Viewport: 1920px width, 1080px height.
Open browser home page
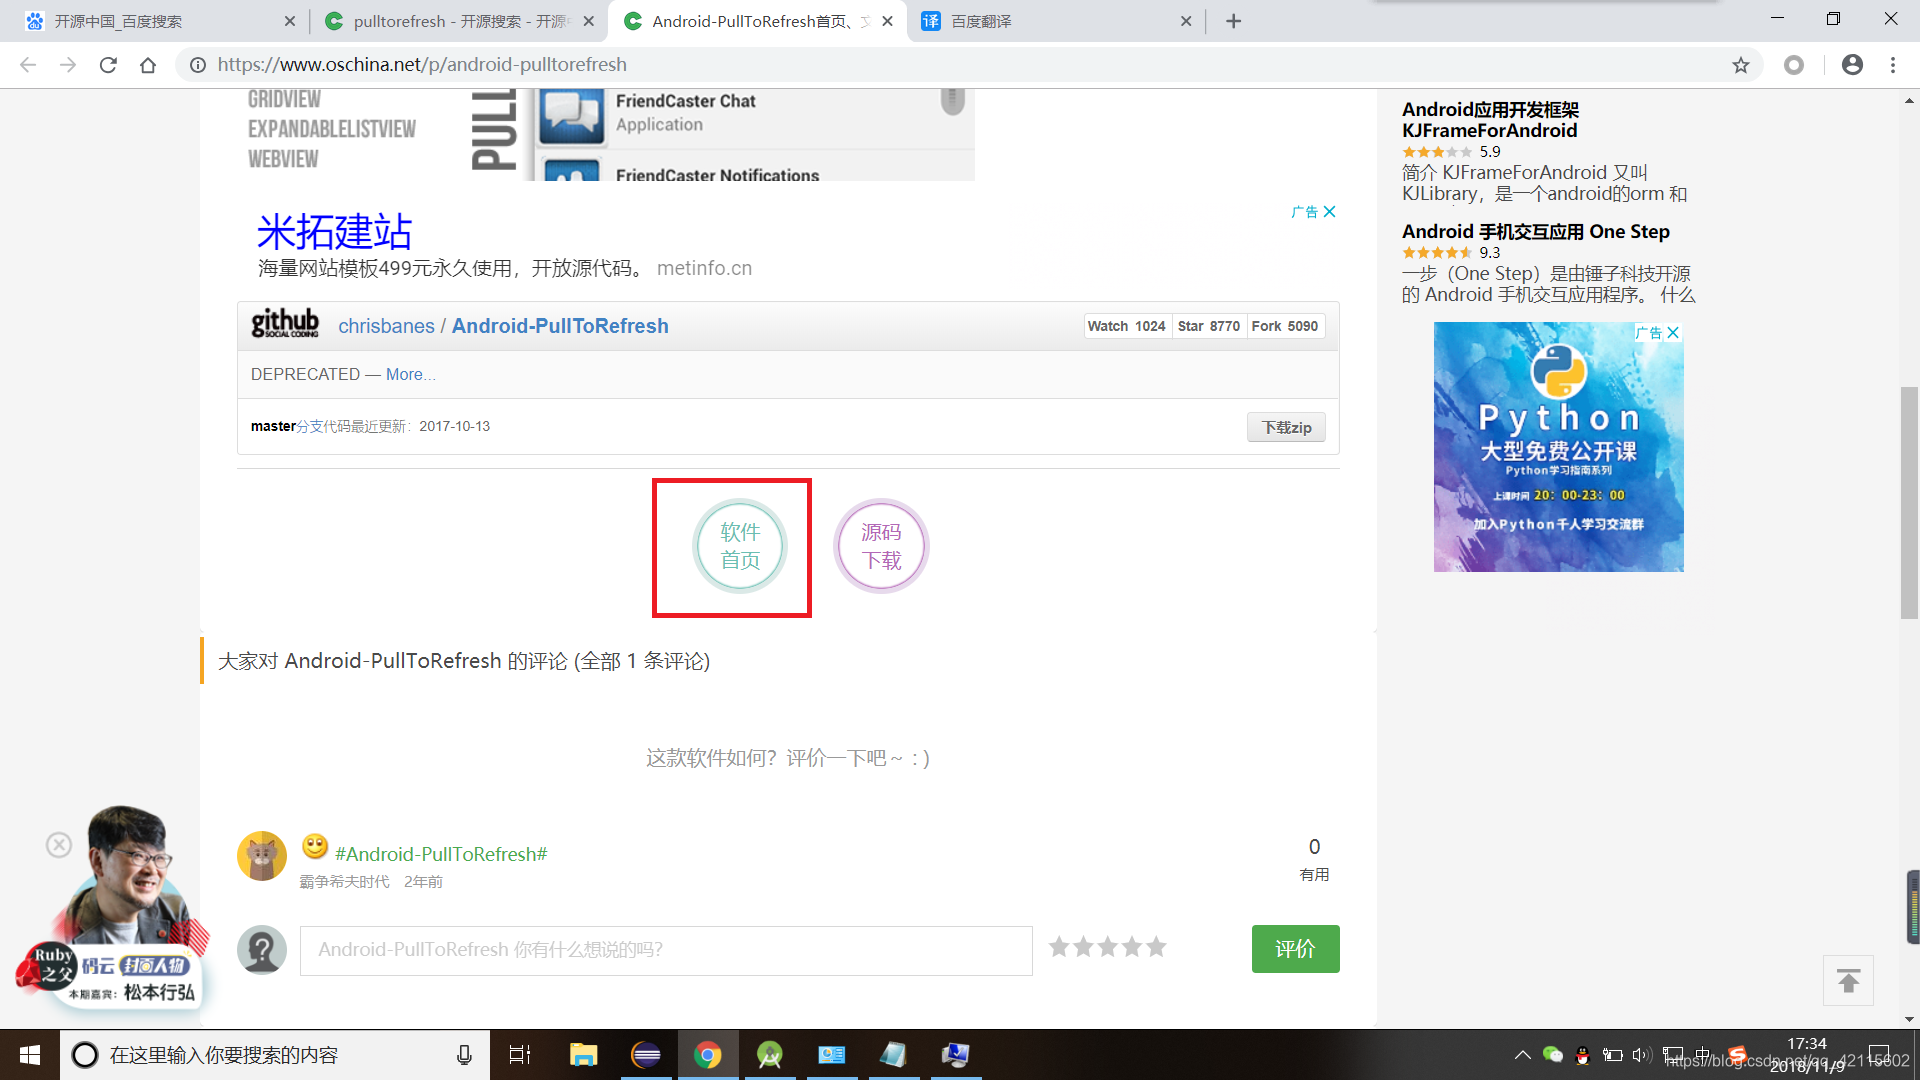click(x=148, y=65)
